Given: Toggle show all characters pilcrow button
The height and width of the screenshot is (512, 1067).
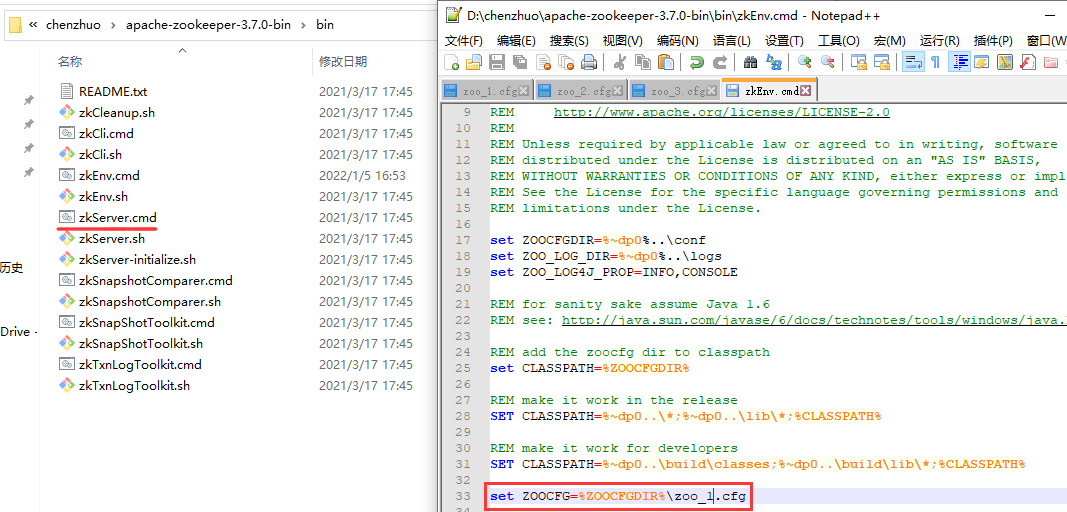Looking at the screenshot, I should (x=935, y=62).
